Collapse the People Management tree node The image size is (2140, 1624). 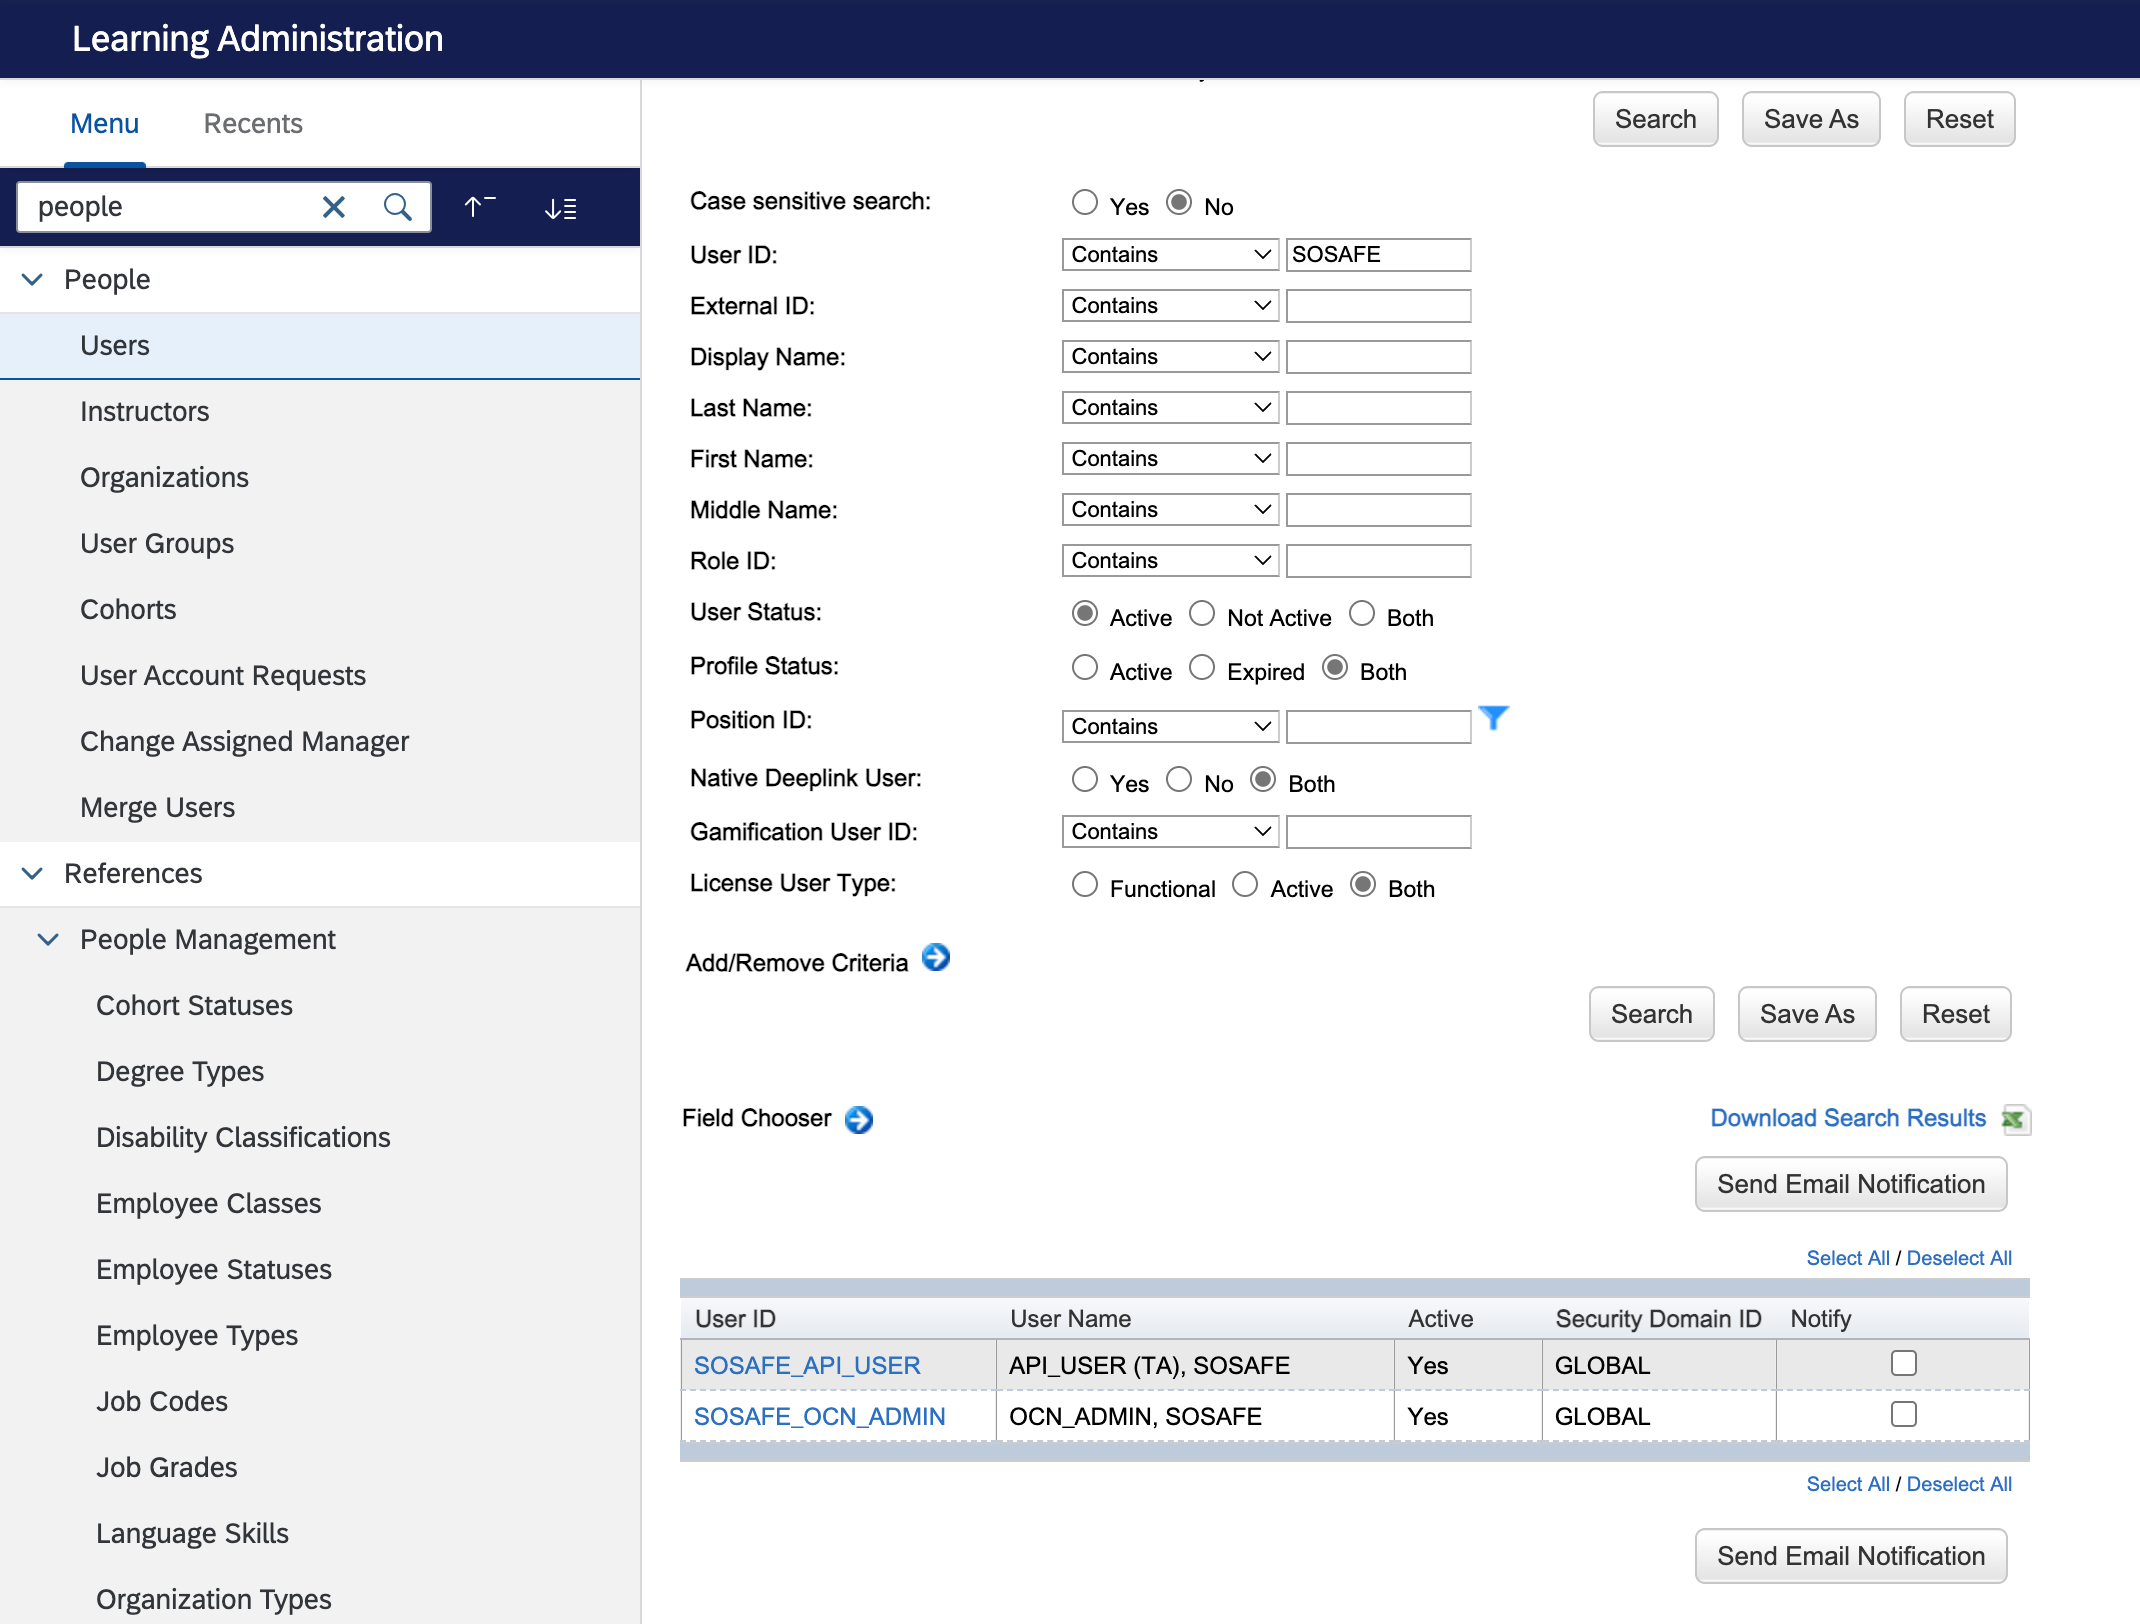click(x=48, y=940)
